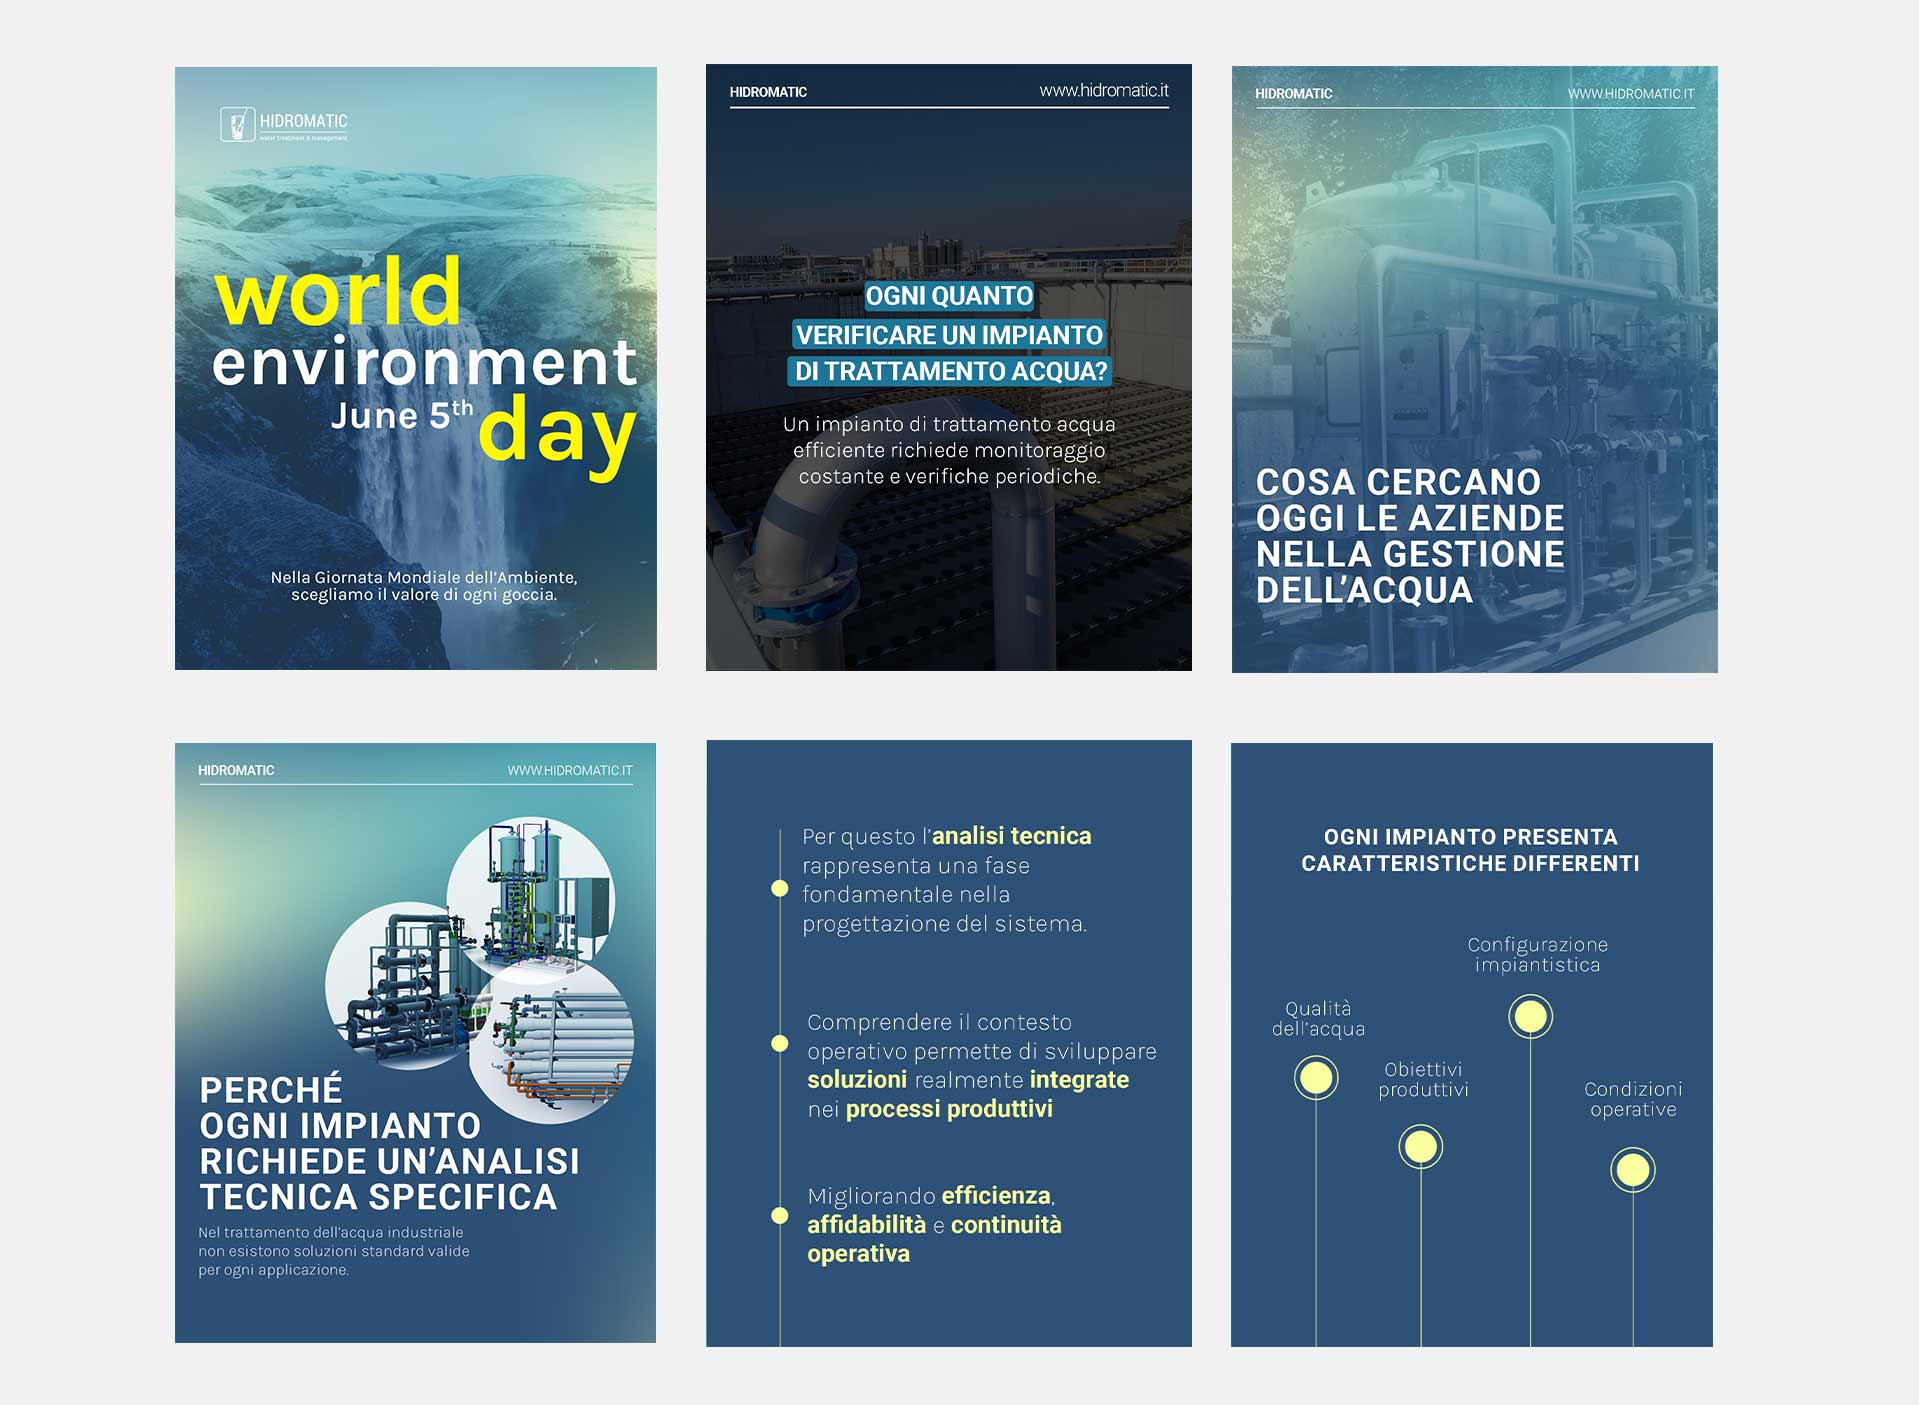This screenshot has height=1405, width=1919.
Task: Click the top circular image of filter tanks
Action: (x=530, y=900)
